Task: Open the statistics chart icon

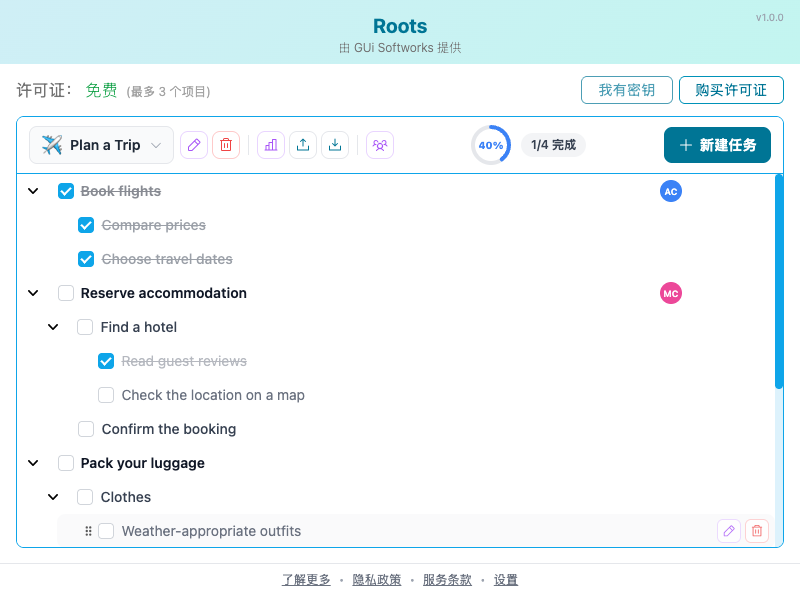Action: point(271,145)
